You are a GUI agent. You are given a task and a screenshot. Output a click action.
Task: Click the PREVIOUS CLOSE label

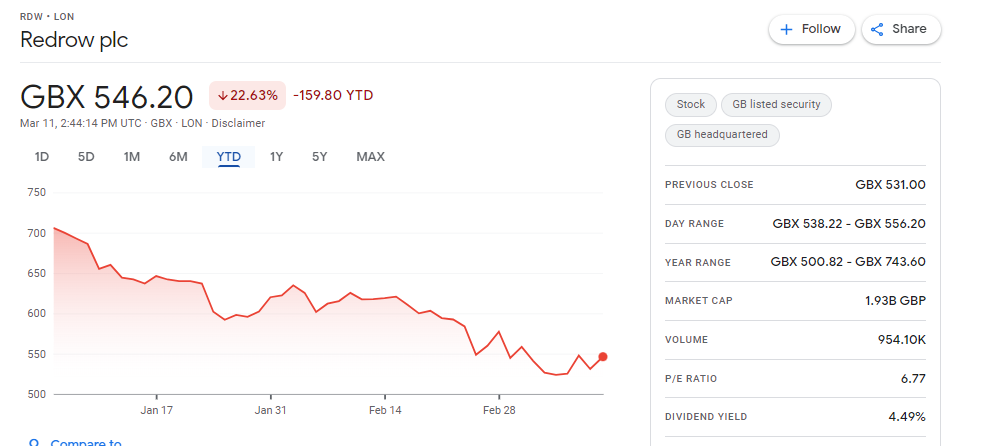point(709,185)
